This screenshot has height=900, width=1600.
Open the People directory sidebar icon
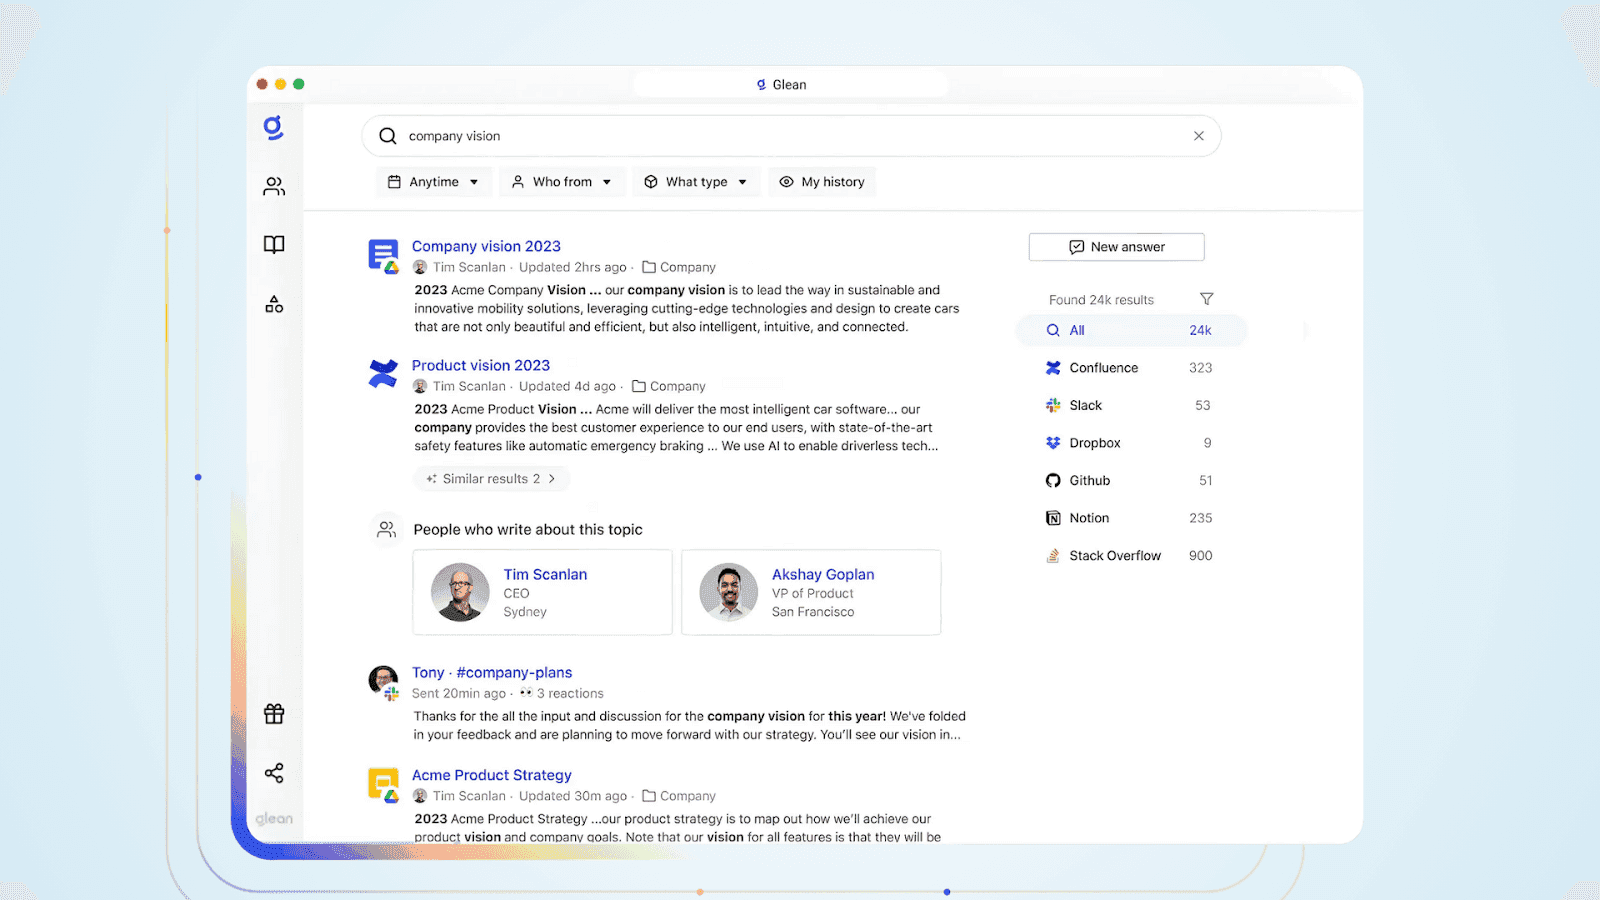point(274,187)
